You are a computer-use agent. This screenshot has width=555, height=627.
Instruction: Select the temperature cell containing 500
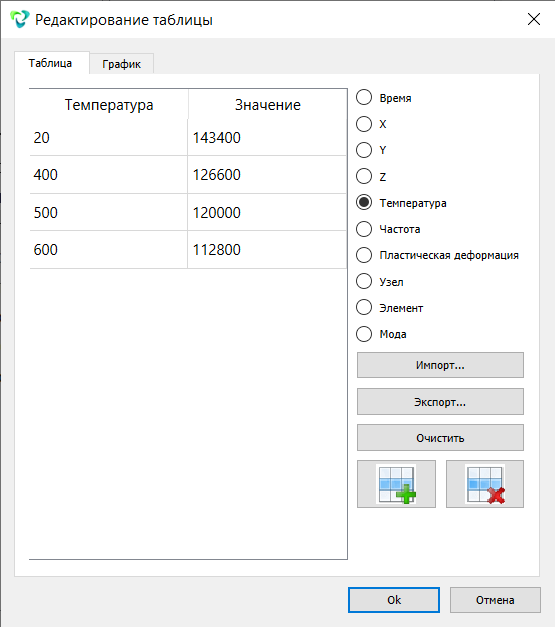108,212
